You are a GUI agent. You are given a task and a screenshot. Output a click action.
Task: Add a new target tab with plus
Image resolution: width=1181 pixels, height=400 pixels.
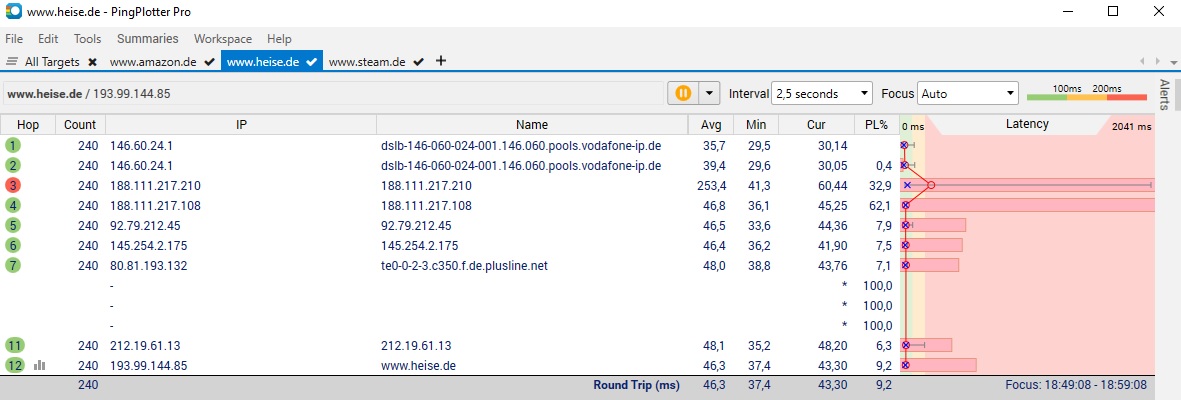(441, 61)
